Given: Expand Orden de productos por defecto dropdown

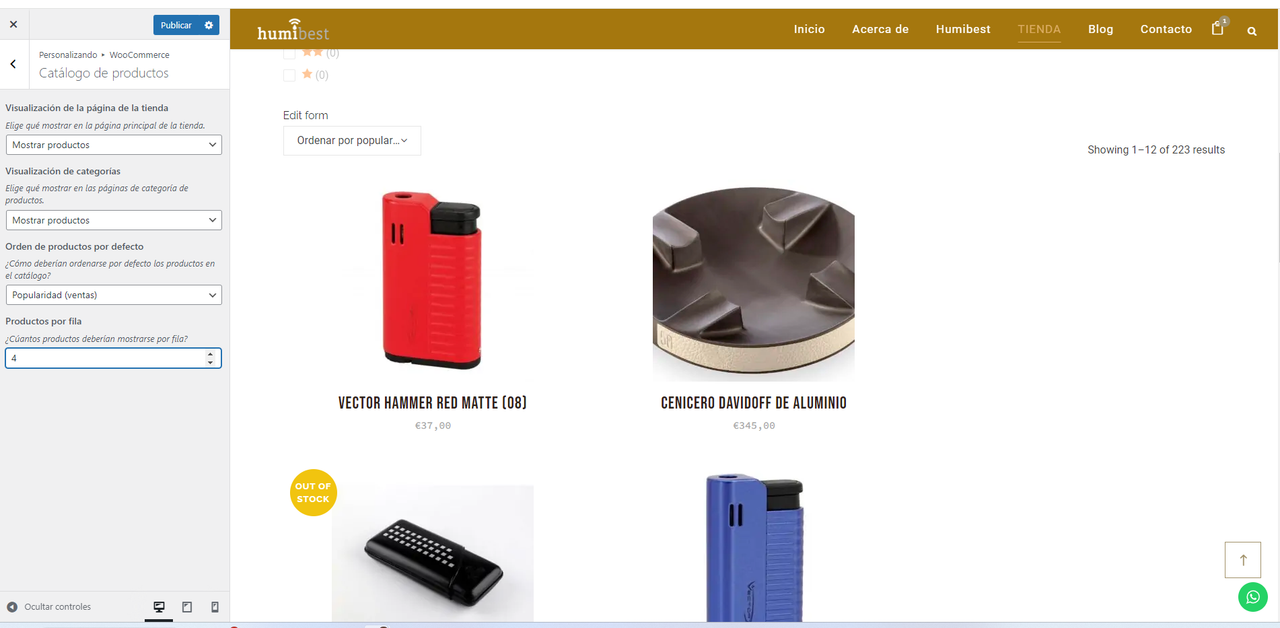Looking at the screenshot, I should [113, 295].
